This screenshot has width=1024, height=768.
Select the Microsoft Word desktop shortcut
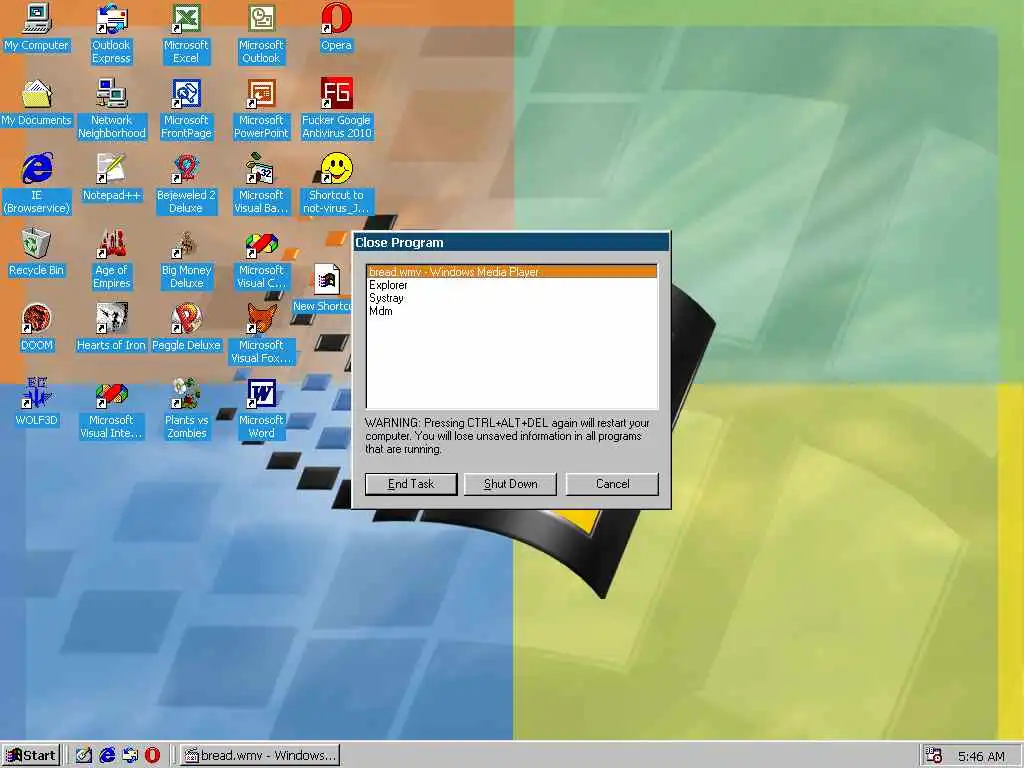click(x=261, y=409)
